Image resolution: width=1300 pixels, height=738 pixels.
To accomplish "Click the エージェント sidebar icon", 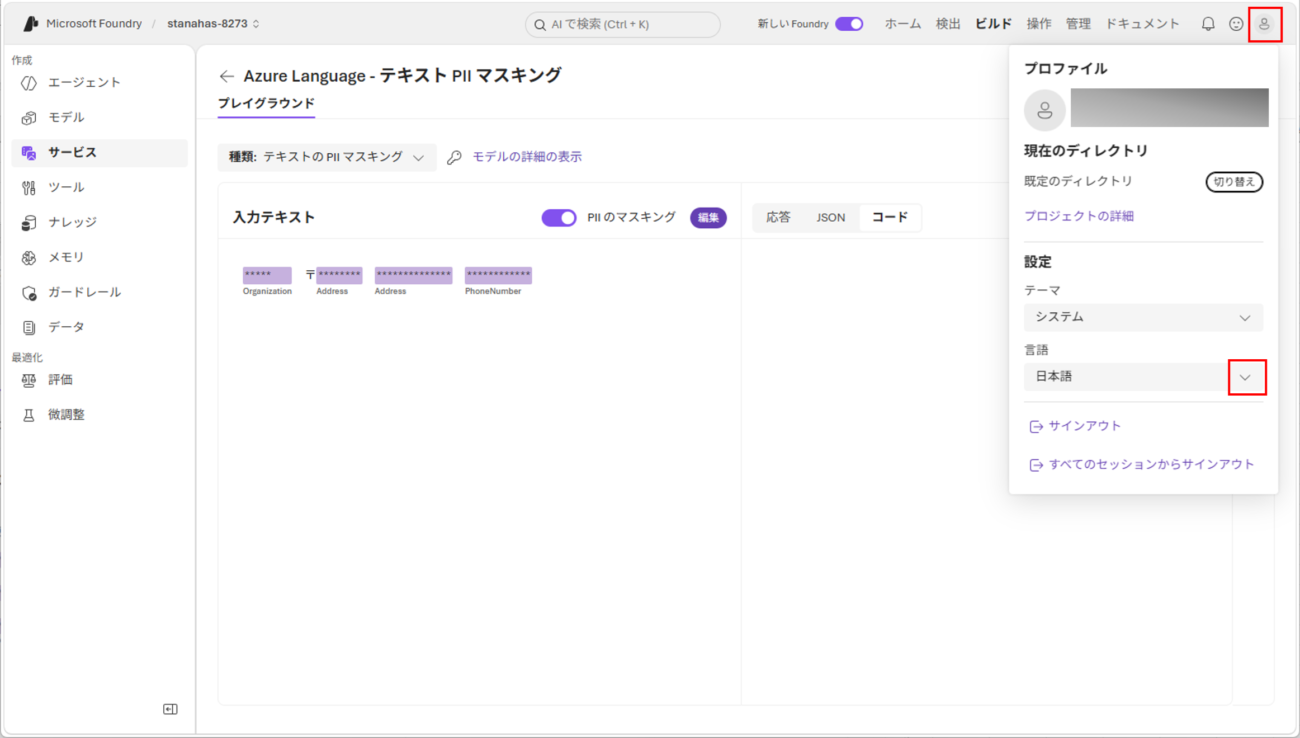I will [29, 83].
